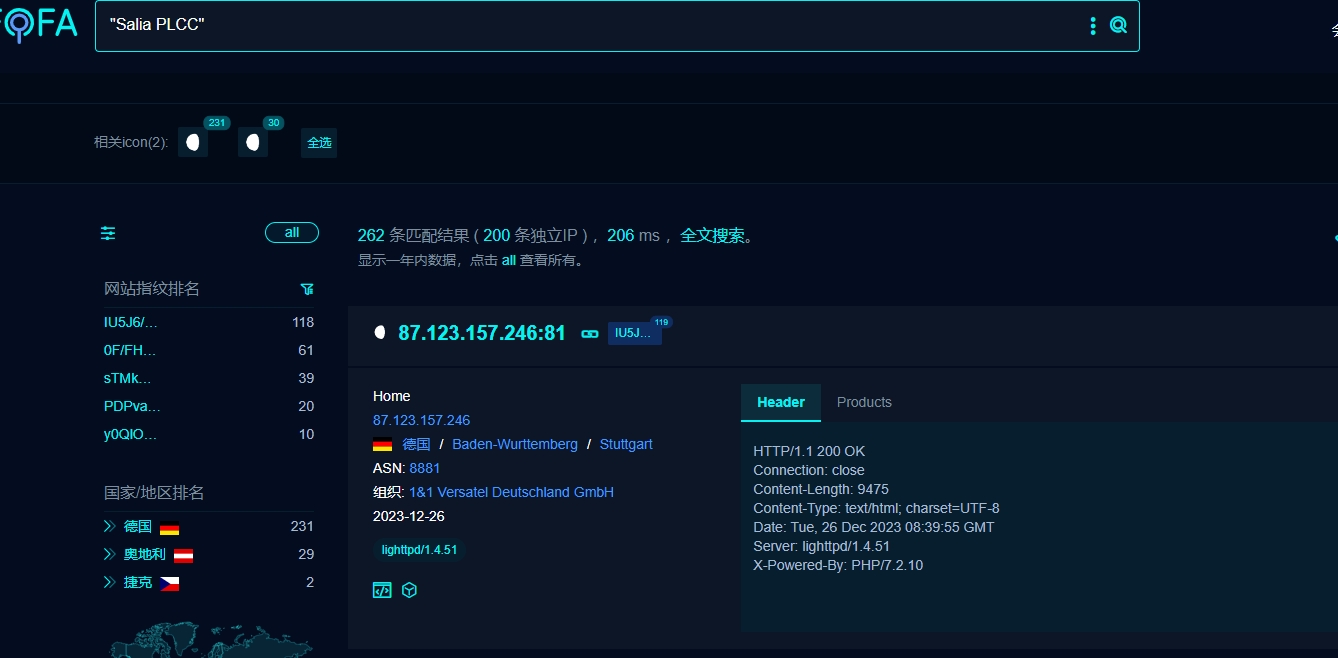Click the search magnifier icon
Screen dimensions: 1338x658
[x=1118, y=25]
